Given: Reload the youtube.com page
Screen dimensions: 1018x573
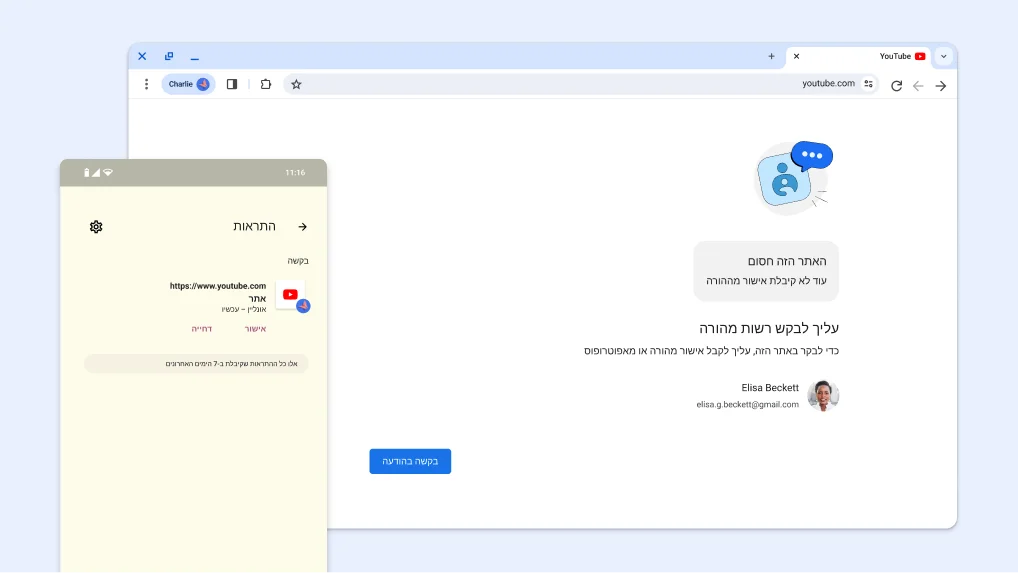Looking at the screenshot, I should click(897, 86).
